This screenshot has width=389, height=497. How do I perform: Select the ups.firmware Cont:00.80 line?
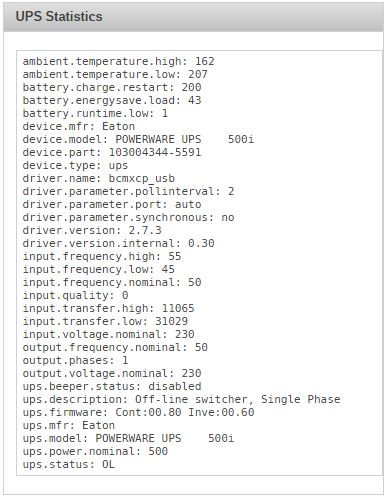(138, 412)
